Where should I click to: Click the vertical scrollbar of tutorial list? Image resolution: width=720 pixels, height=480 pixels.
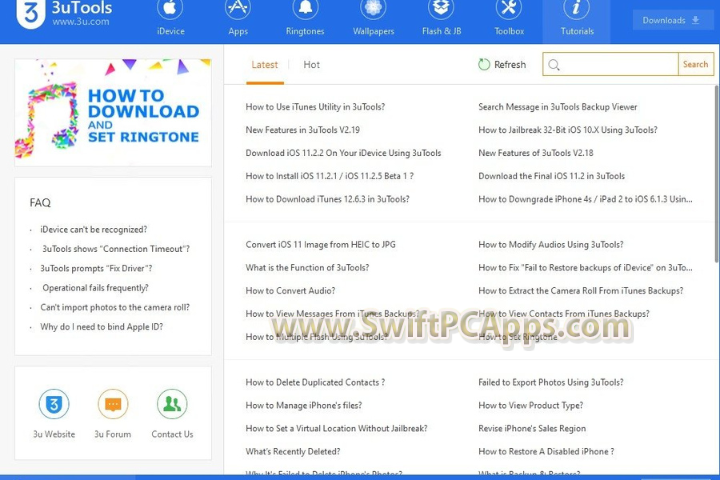(x=717, y=175)
